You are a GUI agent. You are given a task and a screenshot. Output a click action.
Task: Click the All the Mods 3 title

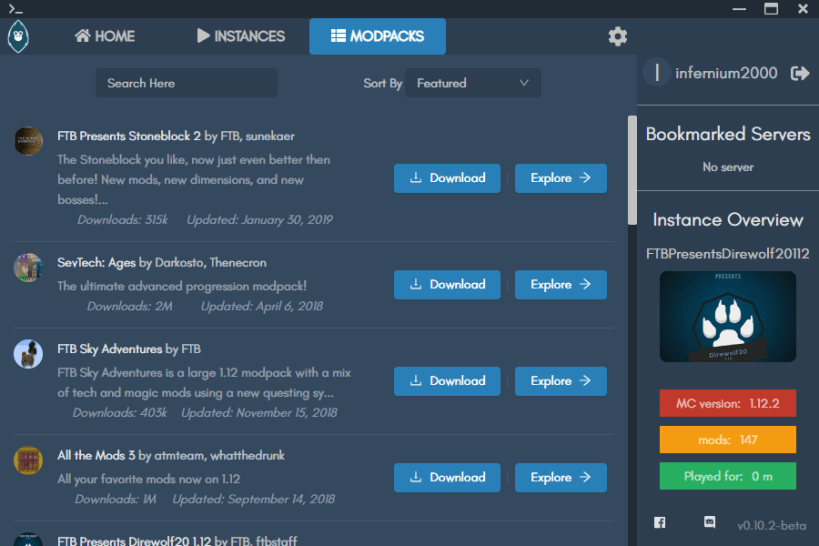tap(96, 455)
